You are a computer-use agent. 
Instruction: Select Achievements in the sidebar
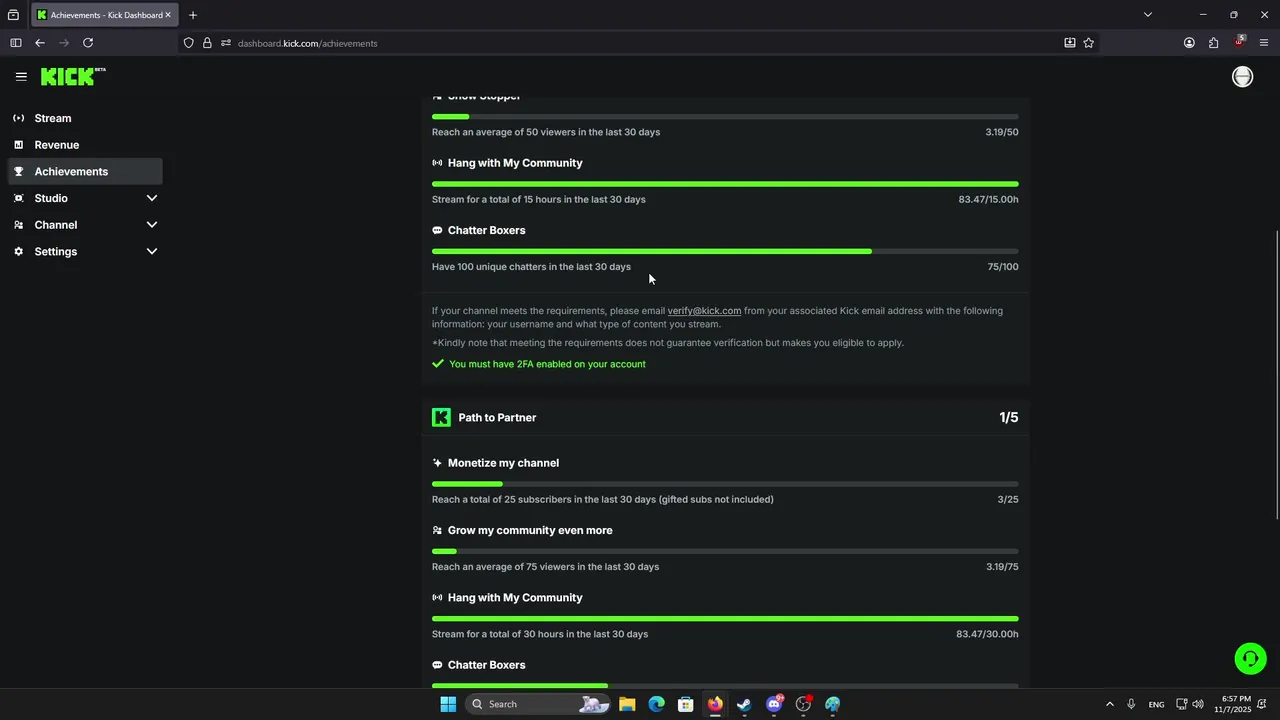[85, 171]
